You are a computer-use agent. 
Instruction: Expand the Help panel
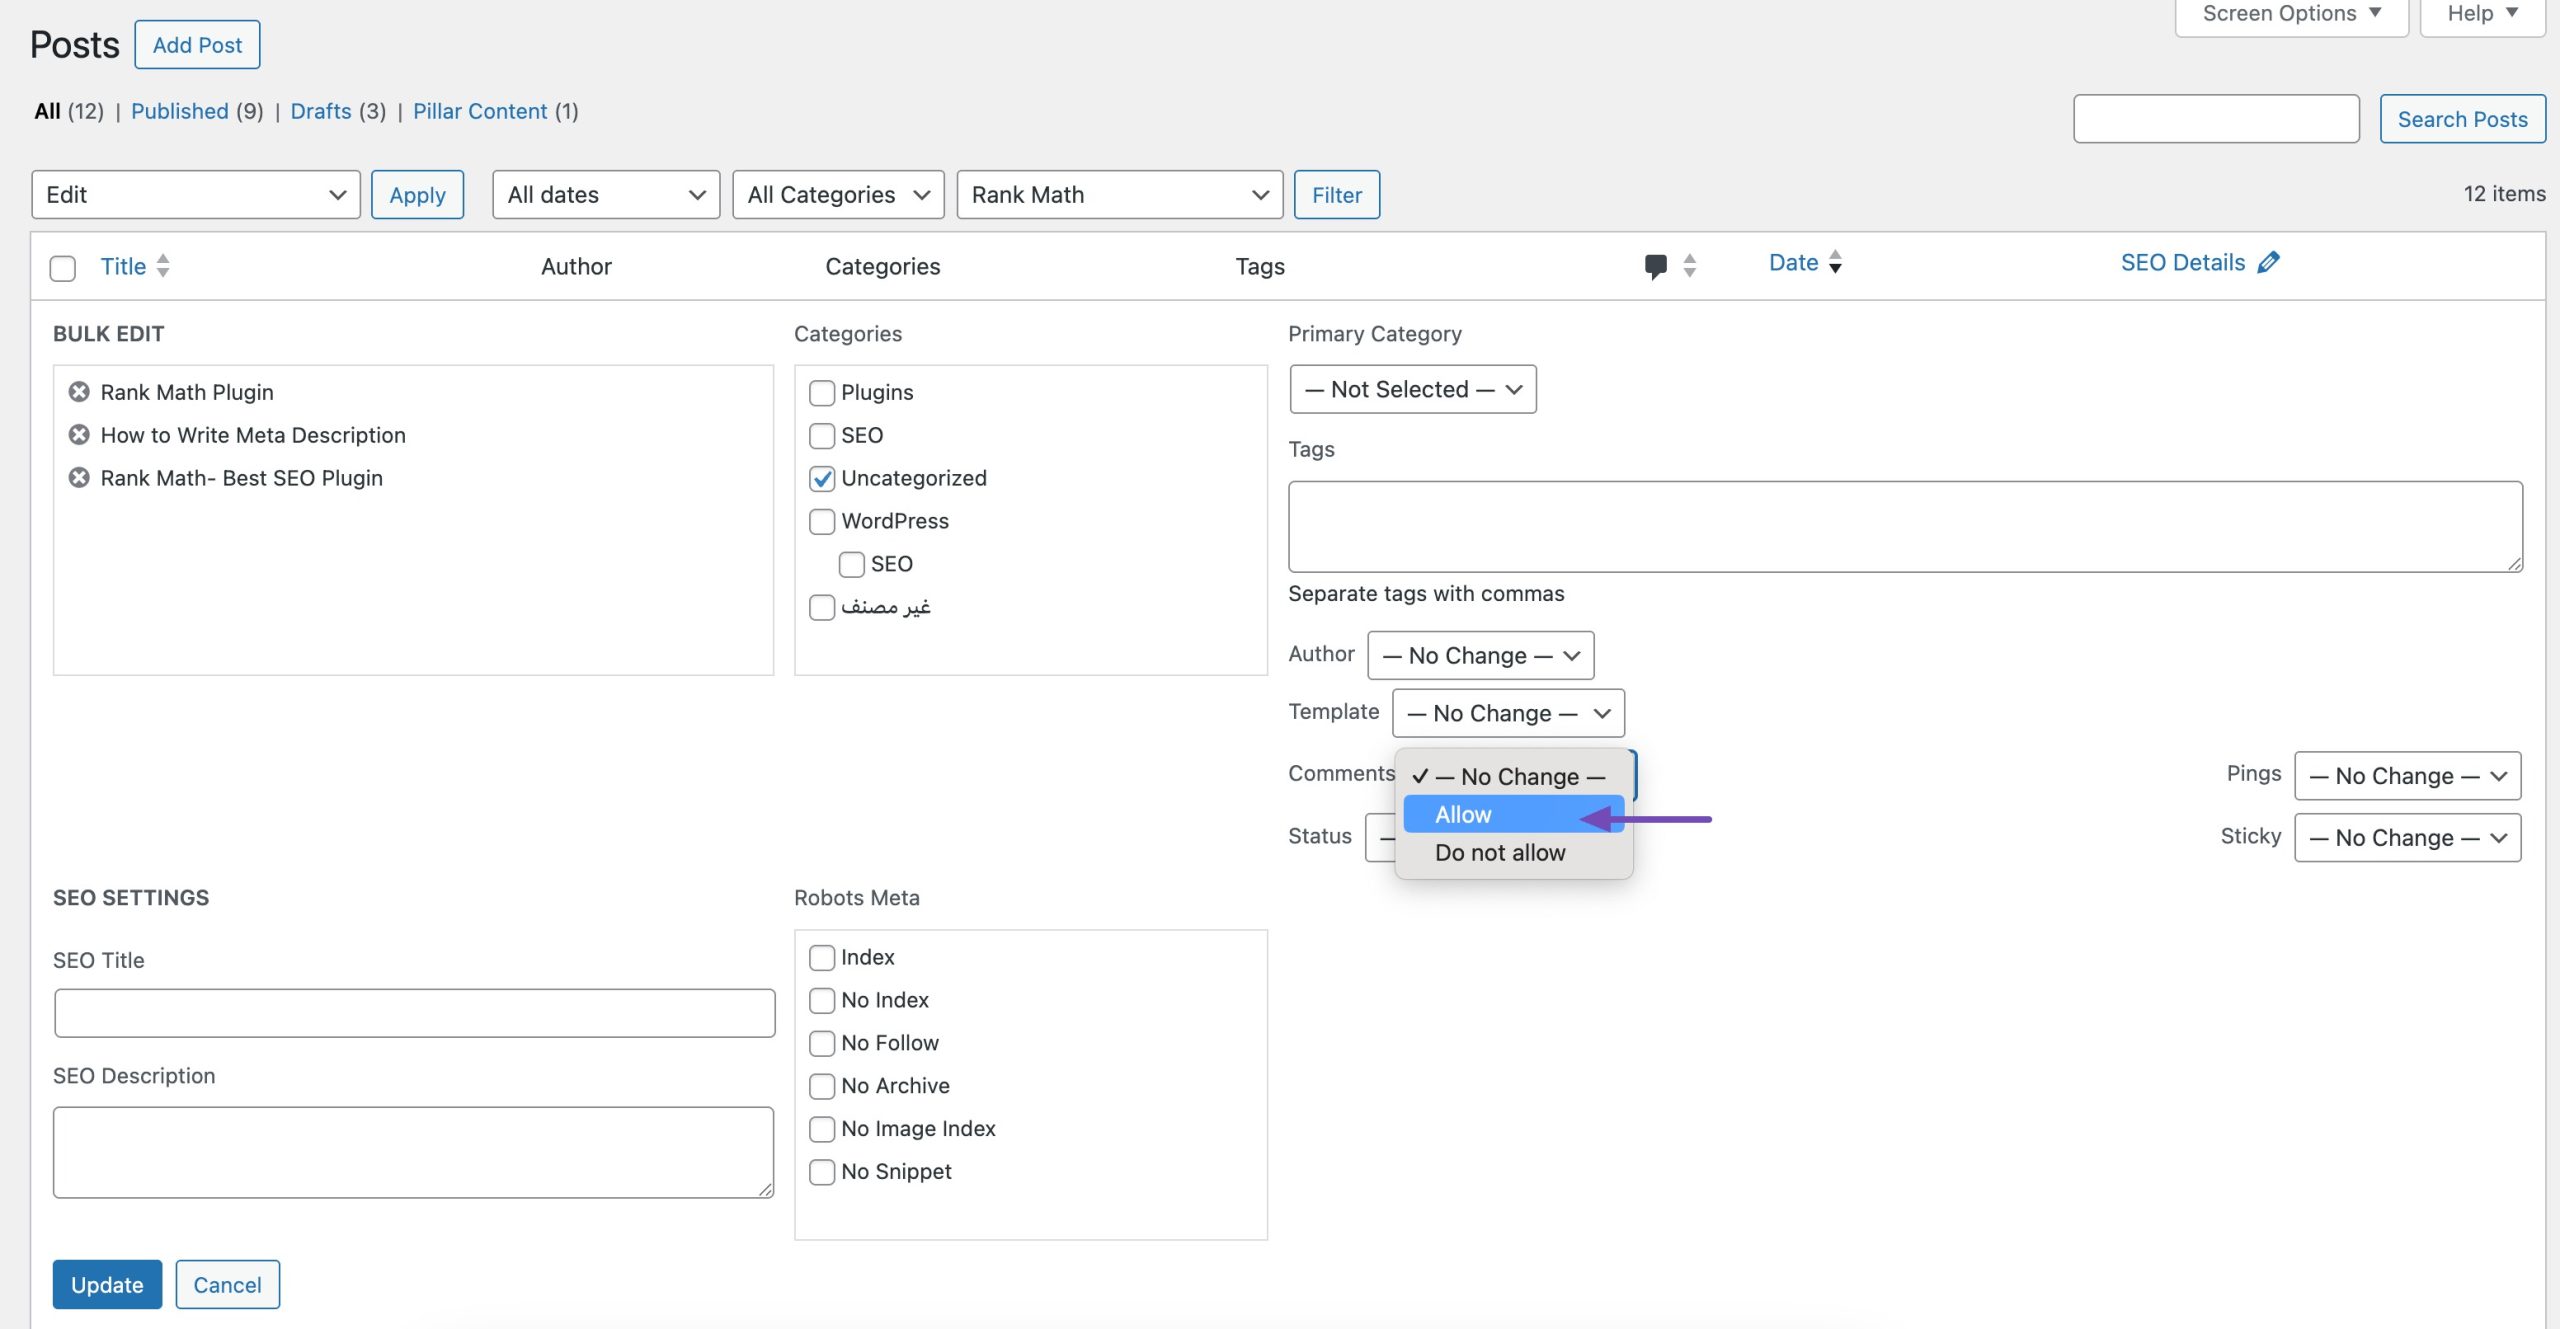pos(2482,15)
